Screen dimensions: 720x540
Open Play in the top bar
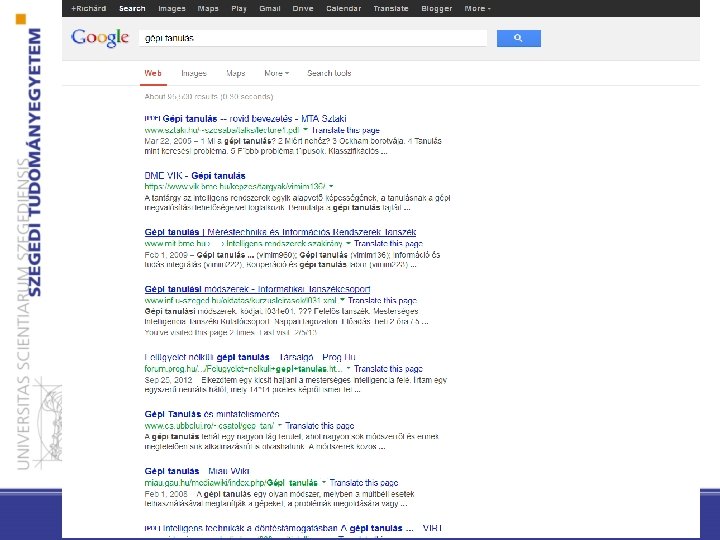coord(239,8)
